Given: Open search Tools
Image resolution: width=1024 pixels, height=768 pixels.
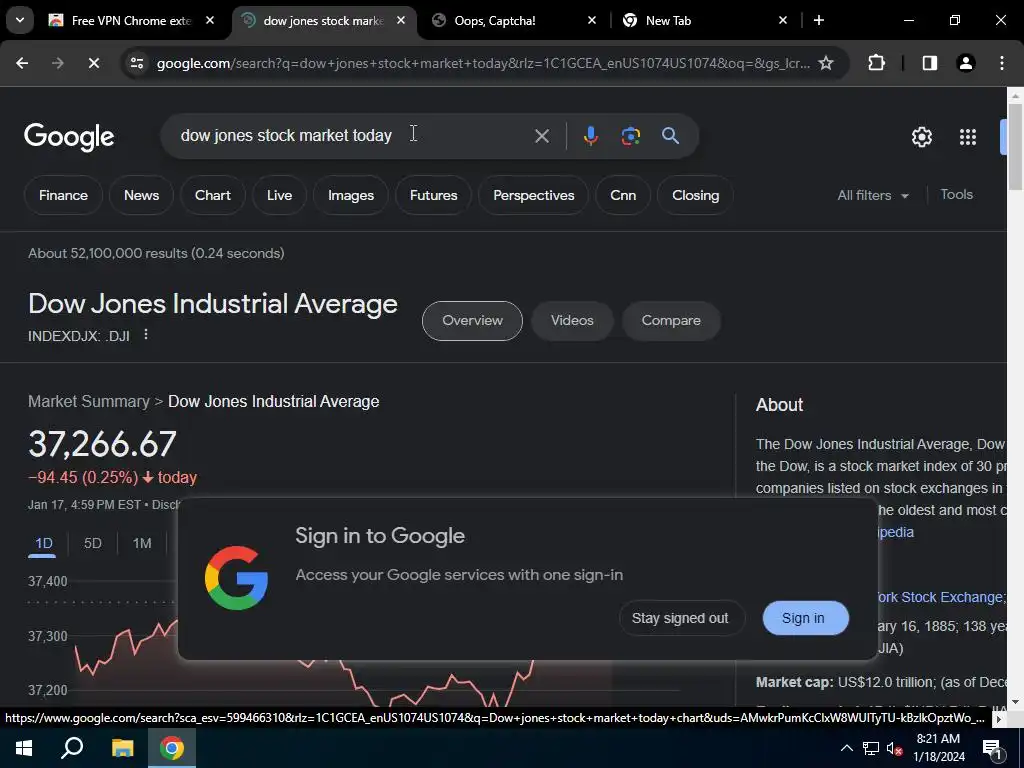Looking at the screenshot, I should tap(956, 195).
